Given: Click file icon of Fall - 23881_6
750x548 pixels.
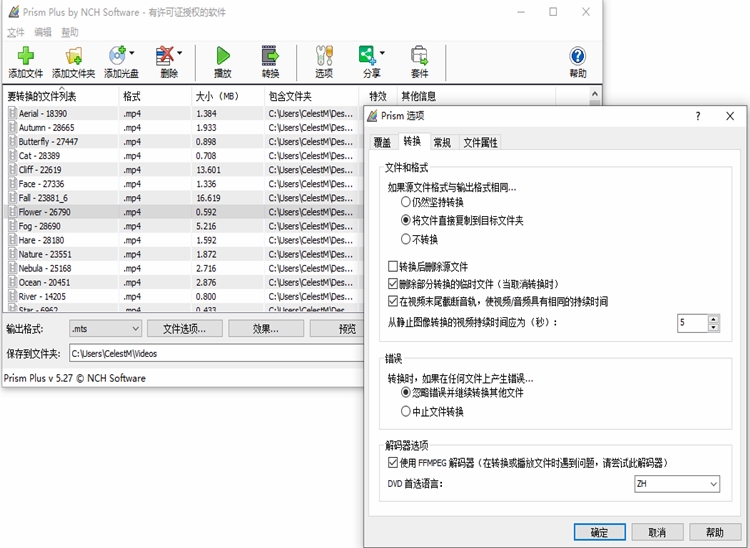Looking at the screenshot, I should point(13,198).
